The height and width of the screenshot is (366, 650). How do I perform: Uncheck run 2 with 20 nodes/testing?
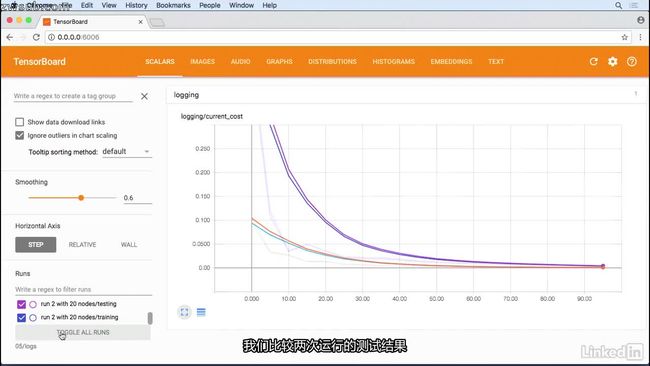pyautogui.click(x=22, y=304)
